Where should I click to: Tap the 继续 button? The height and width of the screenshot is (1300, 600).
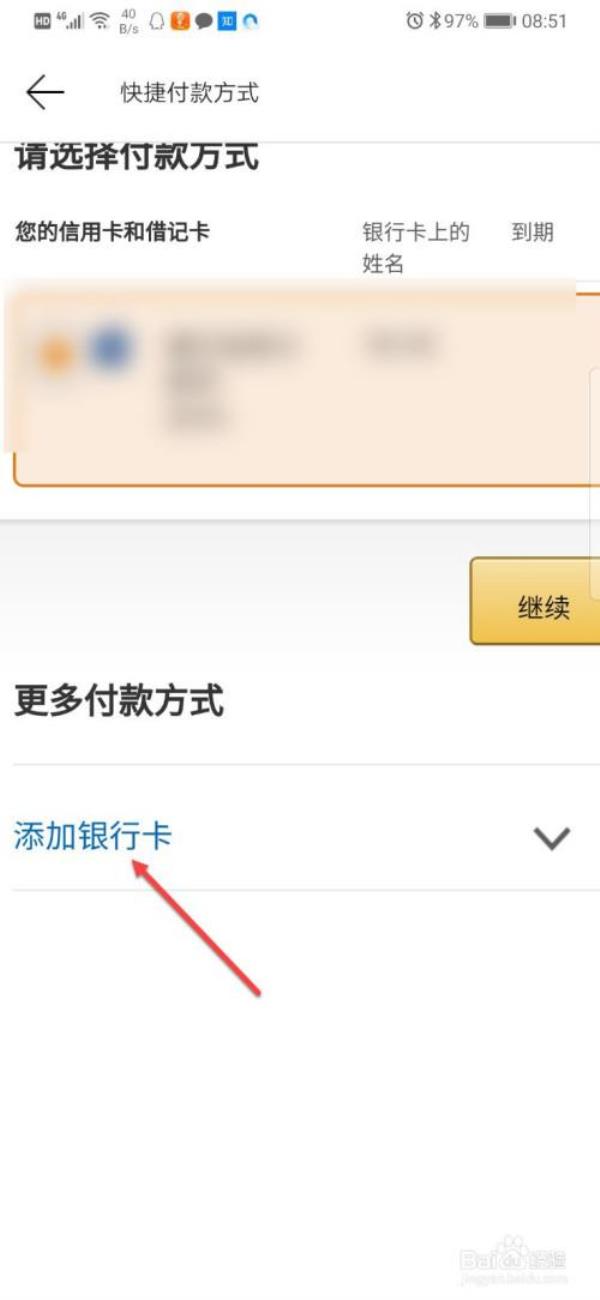(535, 601)
